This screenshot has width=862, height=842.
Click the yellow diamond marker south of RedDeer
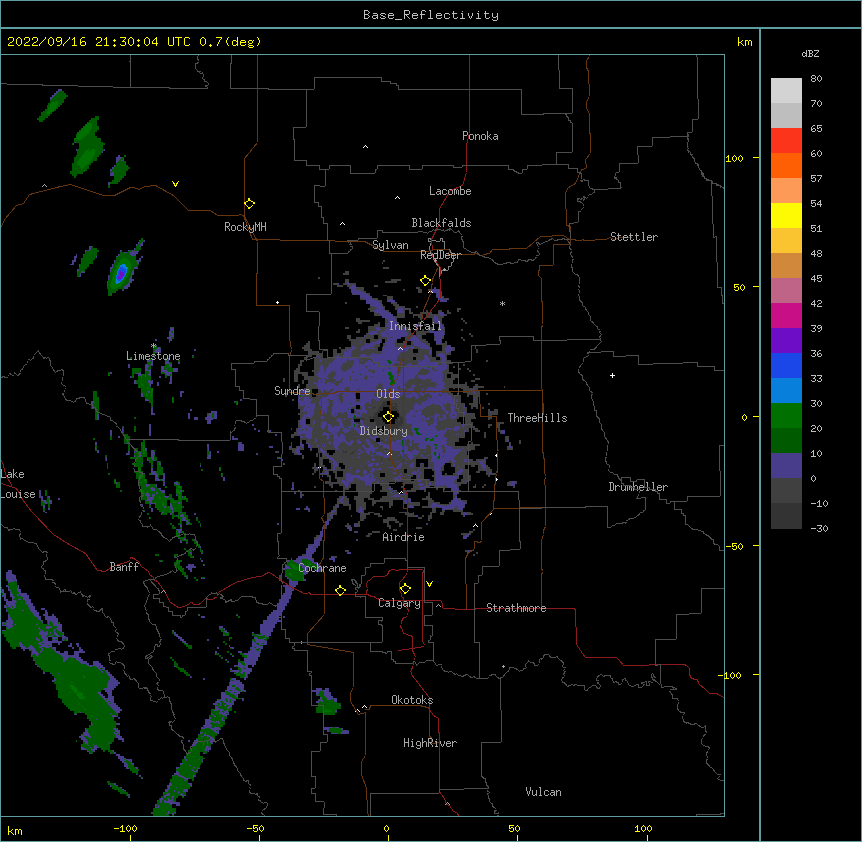point(426,281)
